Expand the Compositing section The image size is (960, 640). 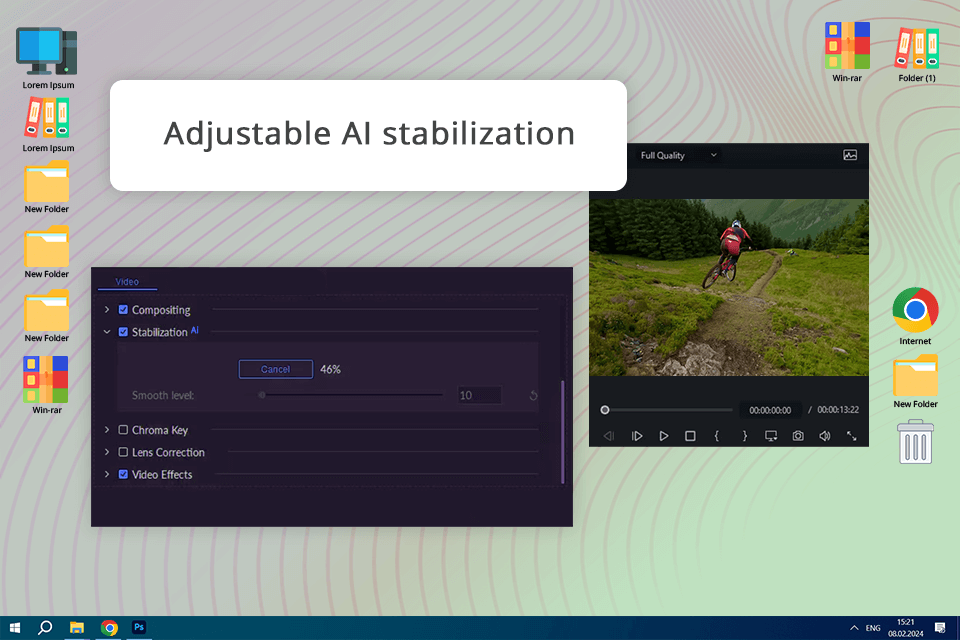[x=107, y=310]
